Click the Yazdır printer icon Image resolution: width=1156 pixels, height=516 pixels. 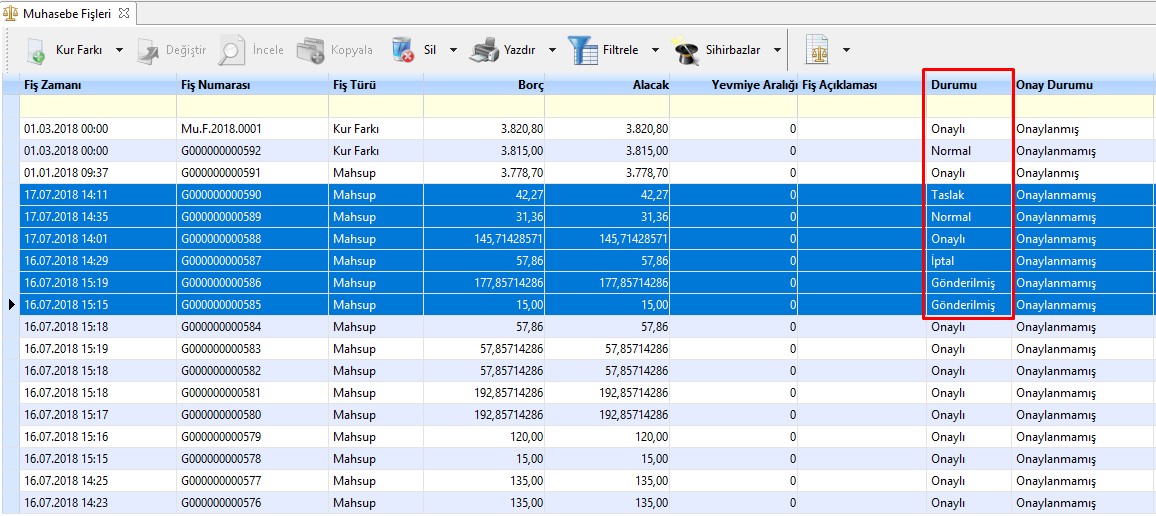pos(484,50)
